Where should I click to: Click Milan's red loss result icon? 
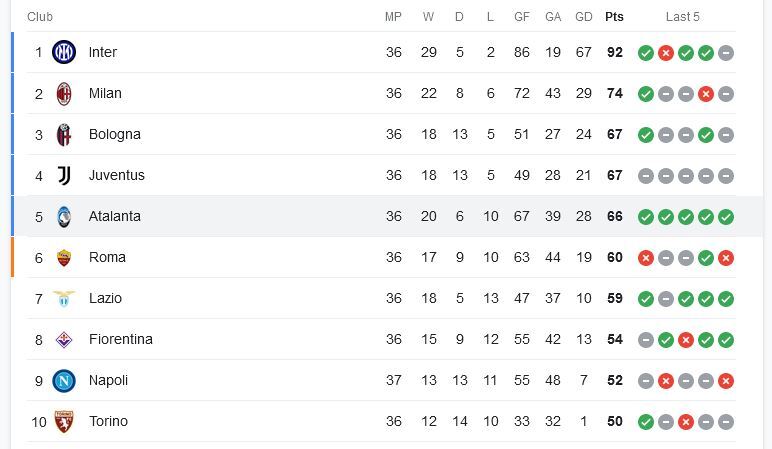[x=706, y=94]
